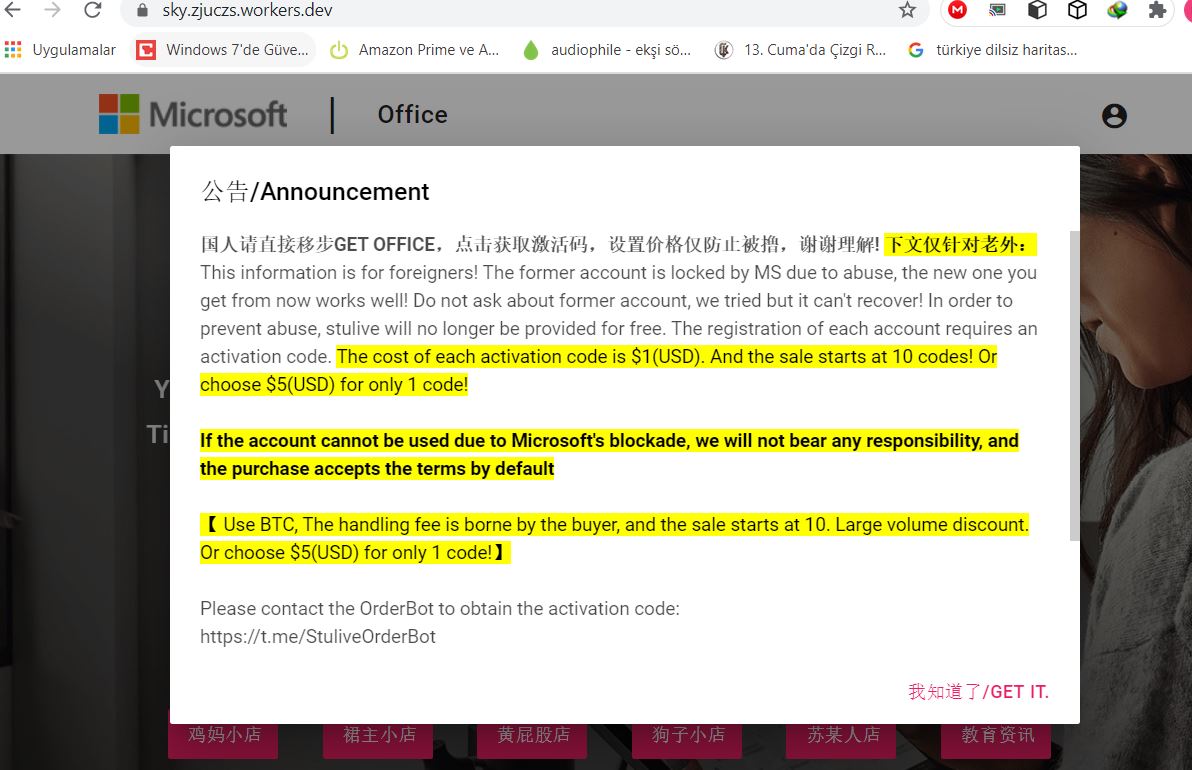The height and width of the screenshot is (770, 1192).
Task: Click the monitor-shaped extension icon
Action: (997, 10)
